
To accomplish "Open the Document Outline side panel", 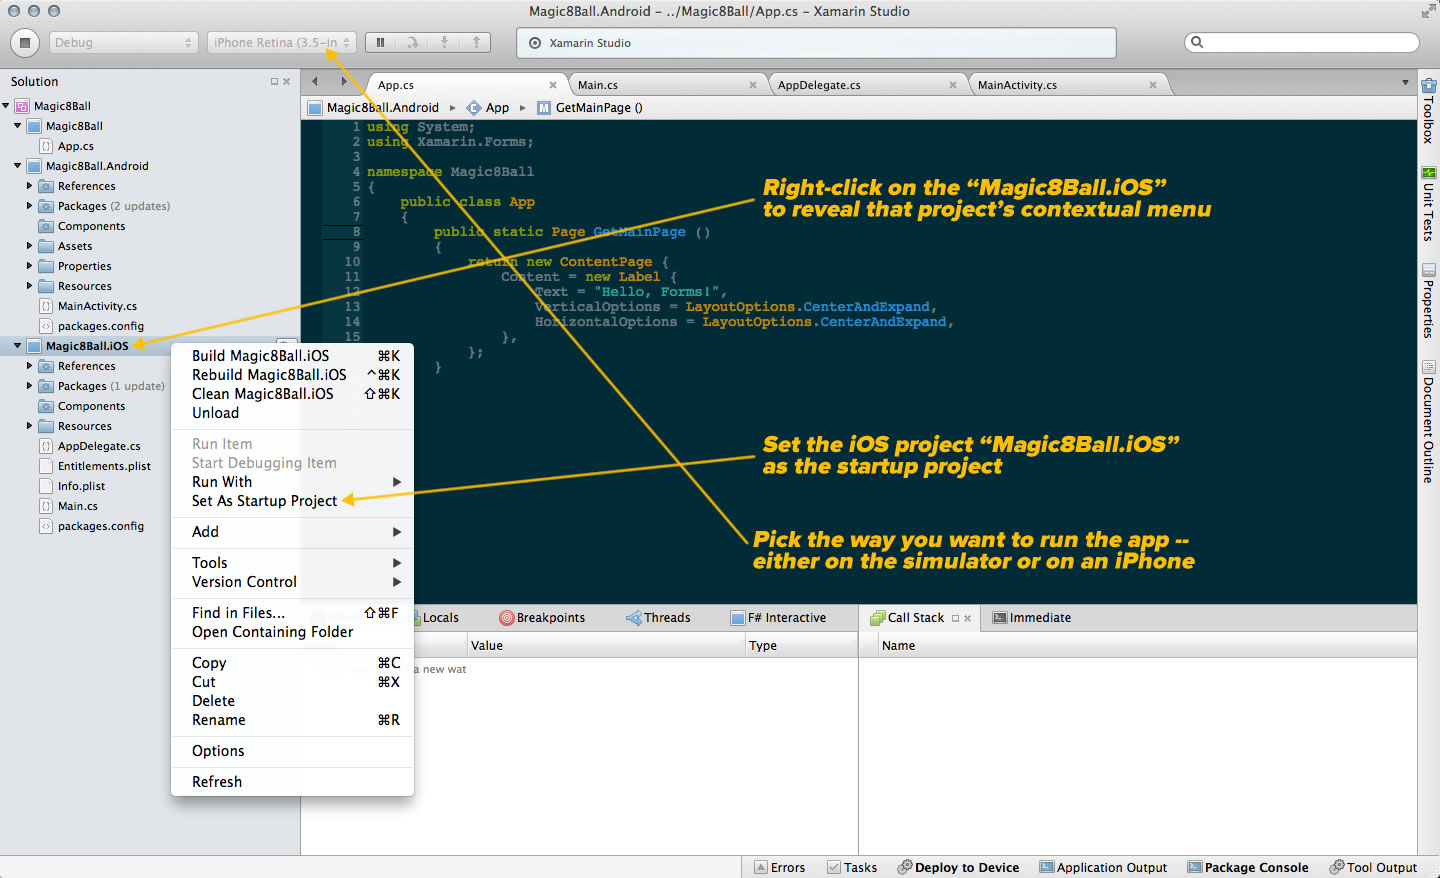I will click(x=1428, y=422).
